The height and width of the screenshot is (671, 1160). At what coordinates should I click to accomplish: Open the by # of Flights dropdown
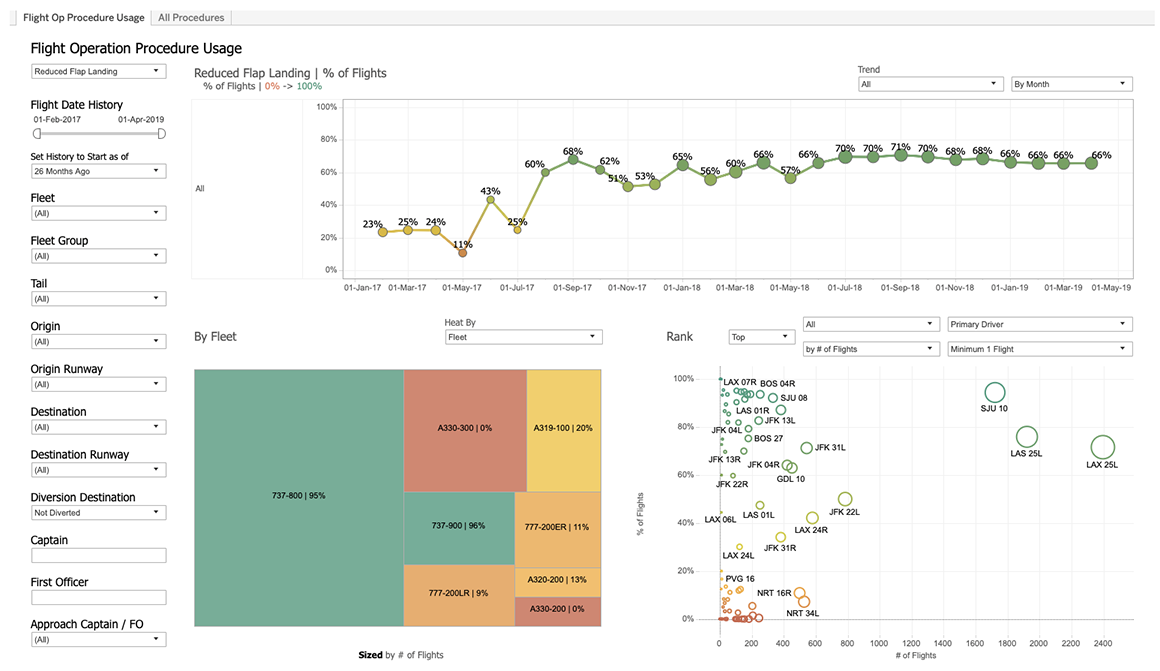point(871,349)
